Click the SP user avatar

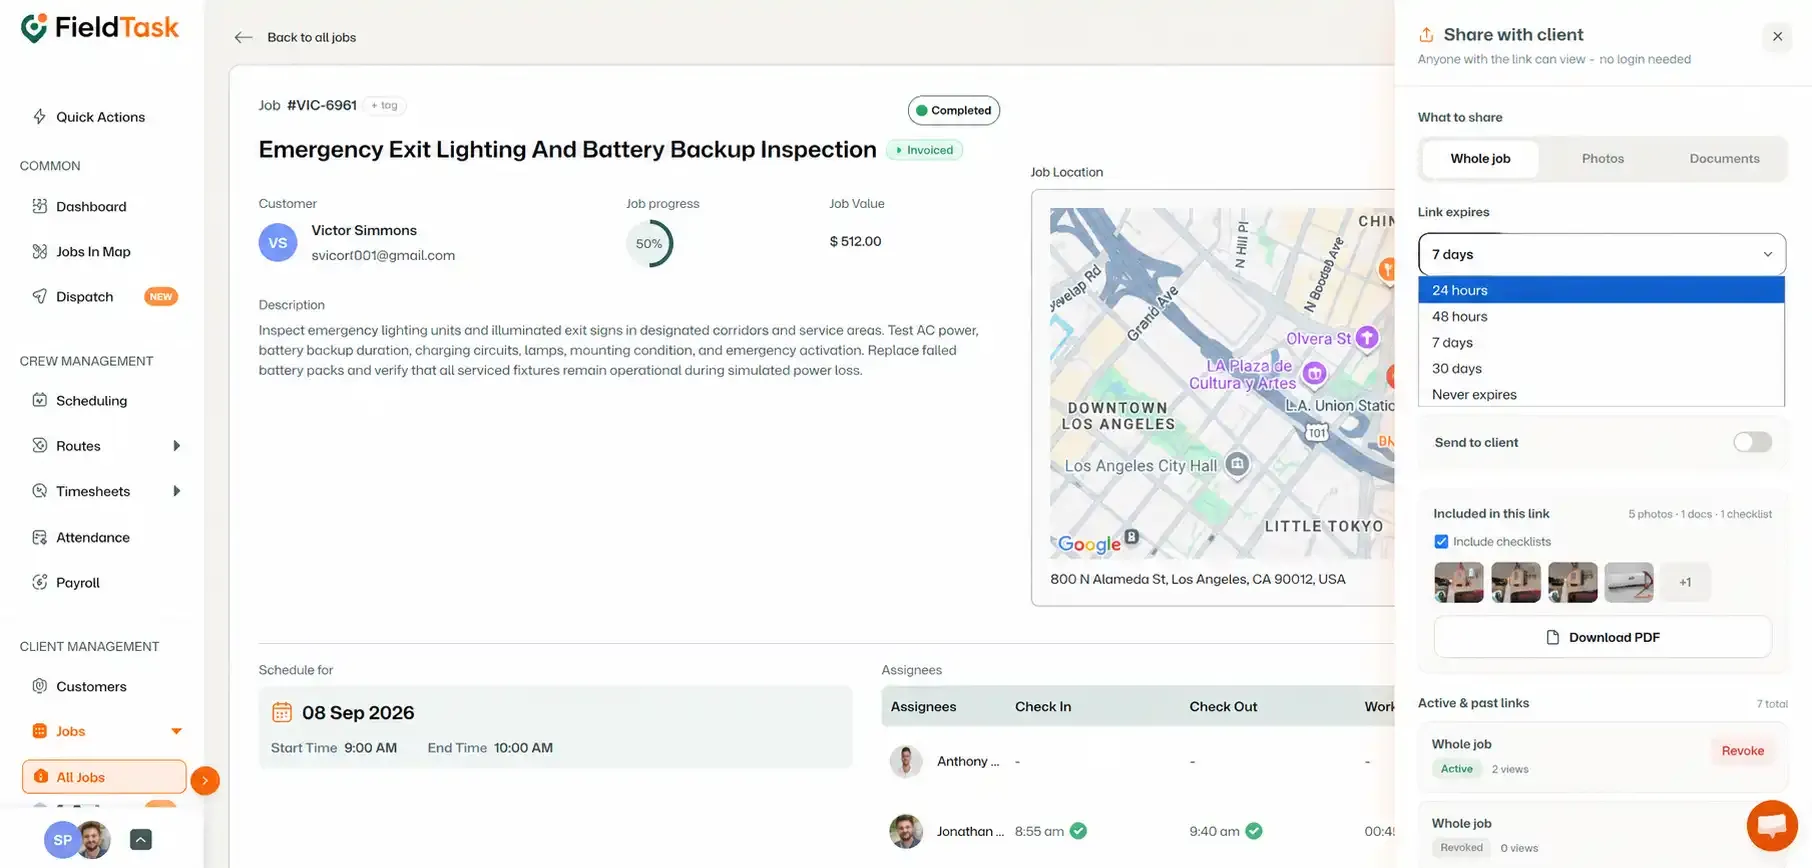[x=62, y=840]
